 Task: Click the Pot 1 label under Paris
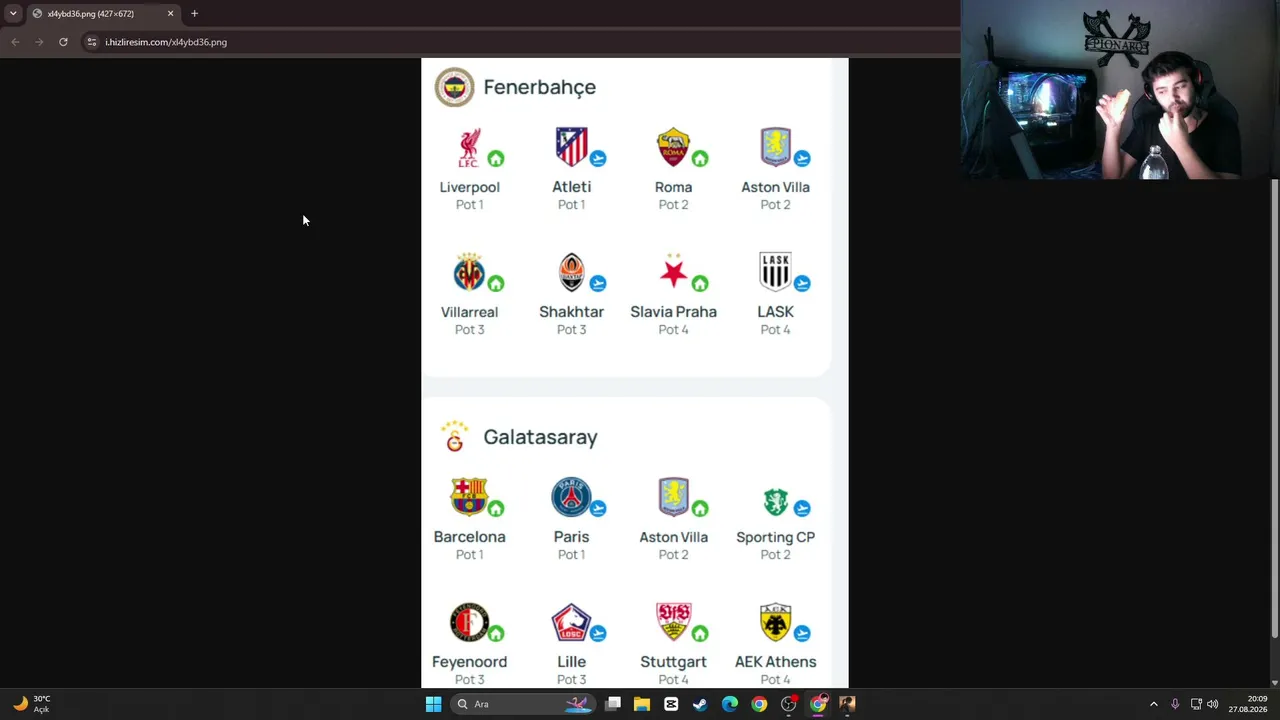click(x=571, y=555)
